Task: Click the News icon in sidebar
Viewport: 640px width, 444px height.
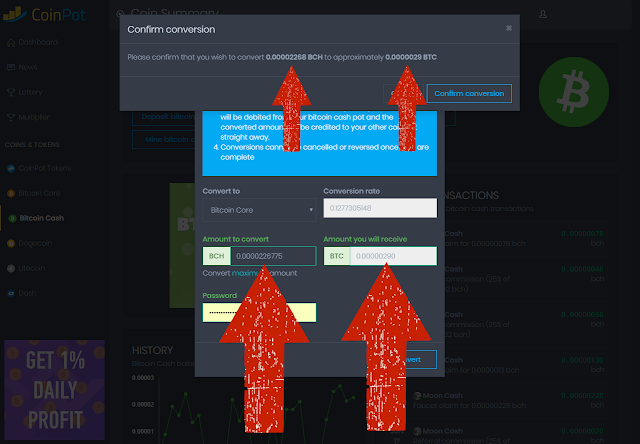Action: (11, 67)
